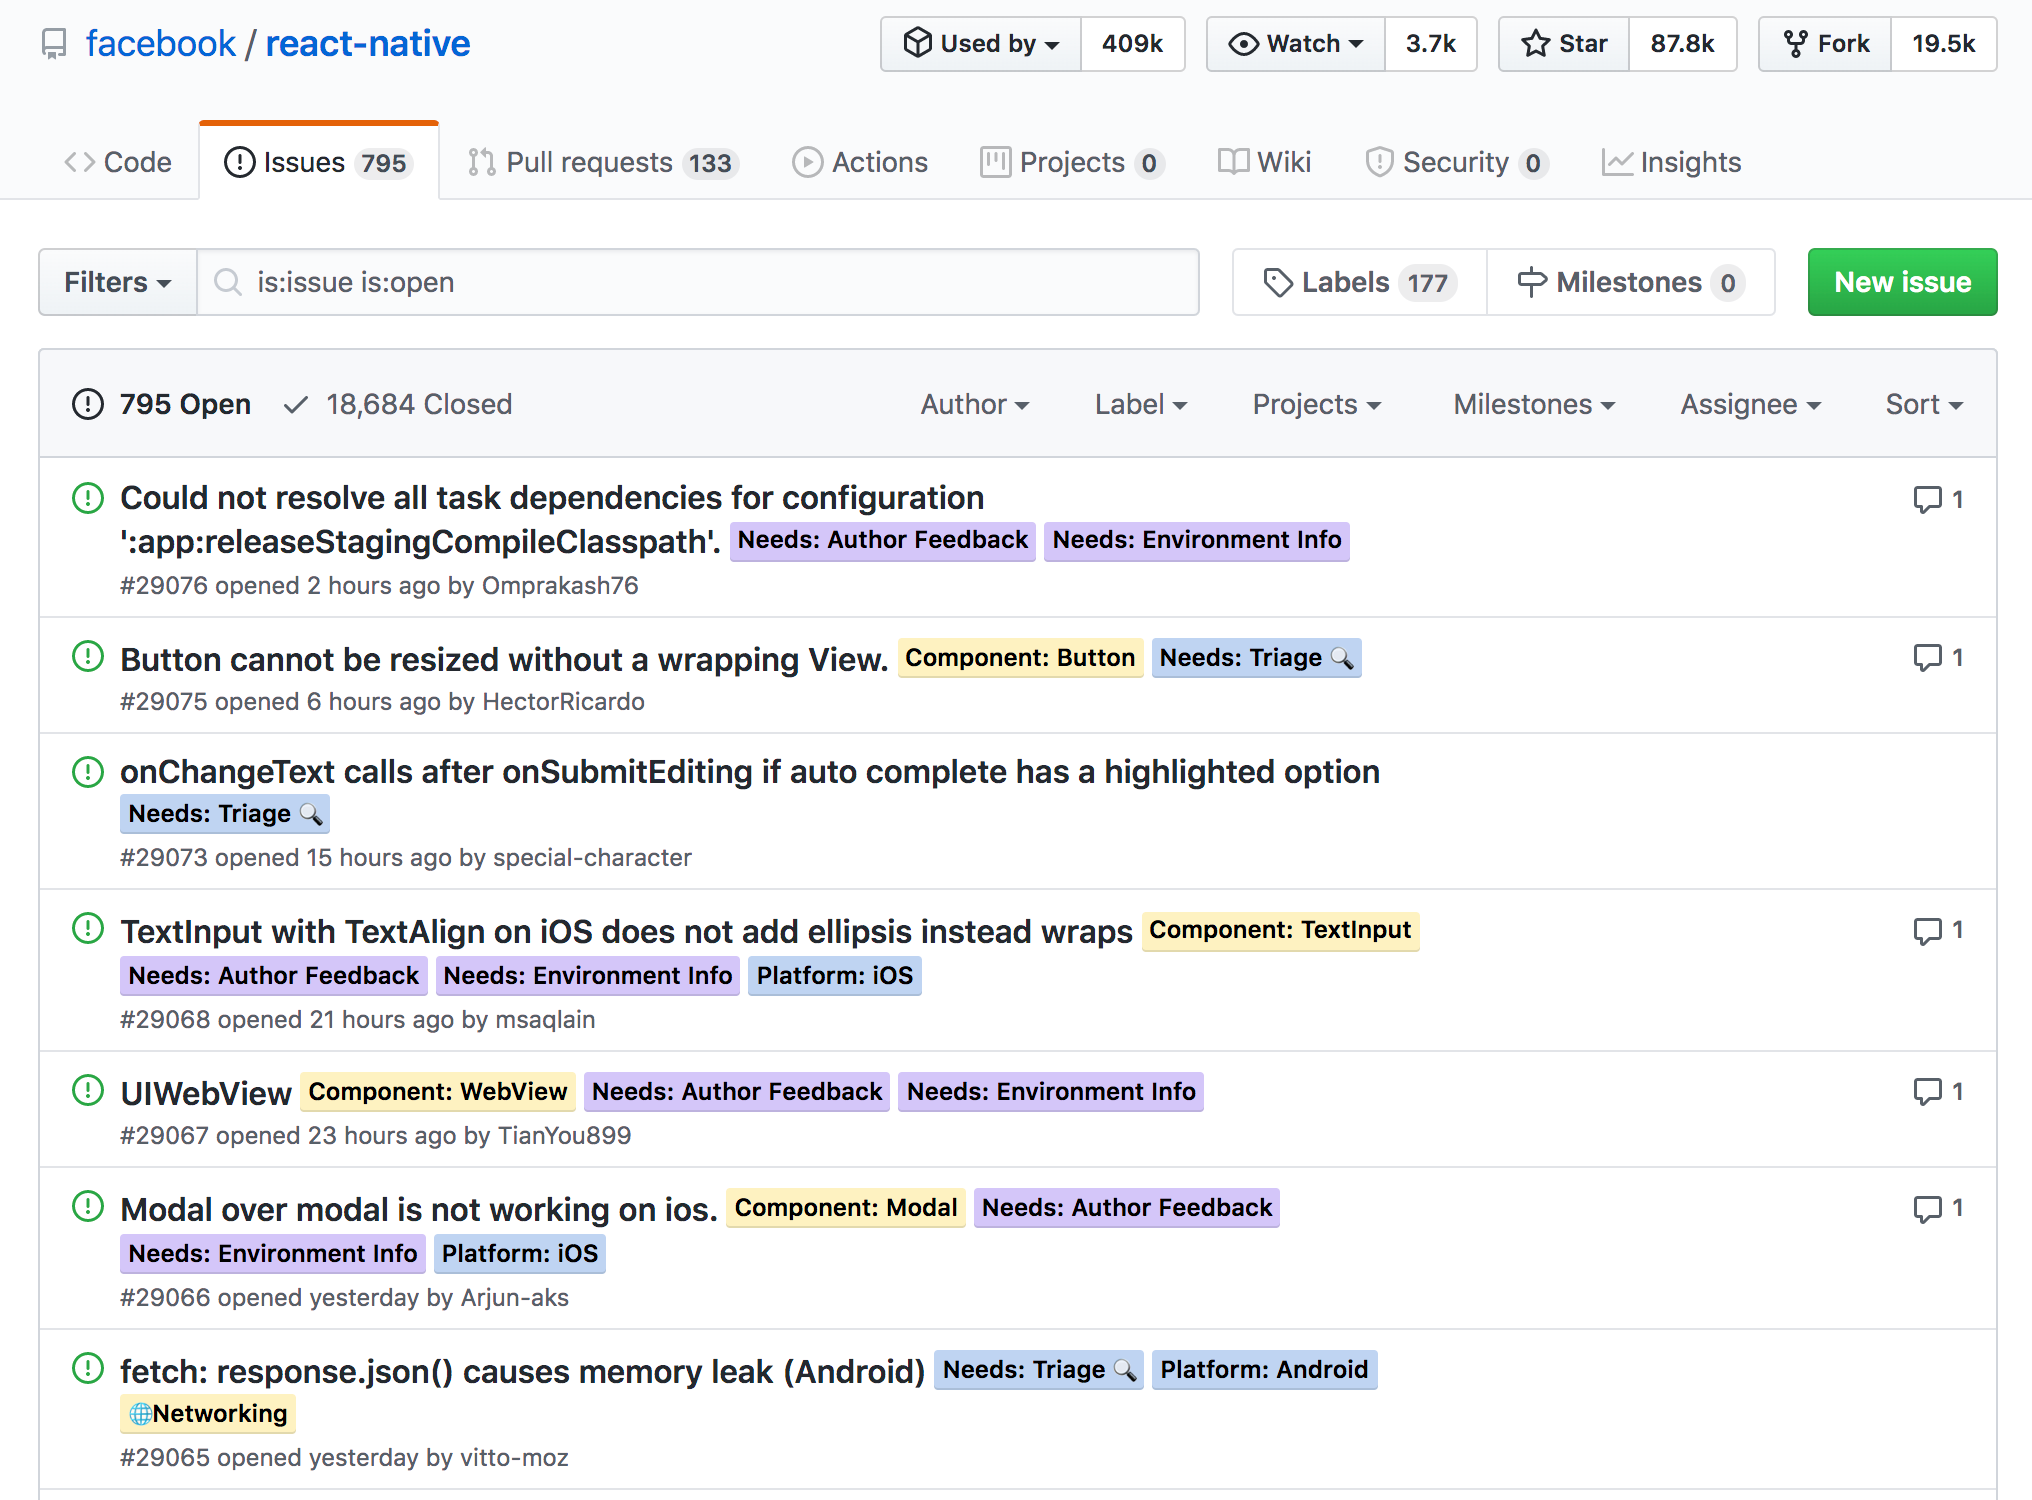Expand the Assignee filter dropdown

tap(1749, 404)
